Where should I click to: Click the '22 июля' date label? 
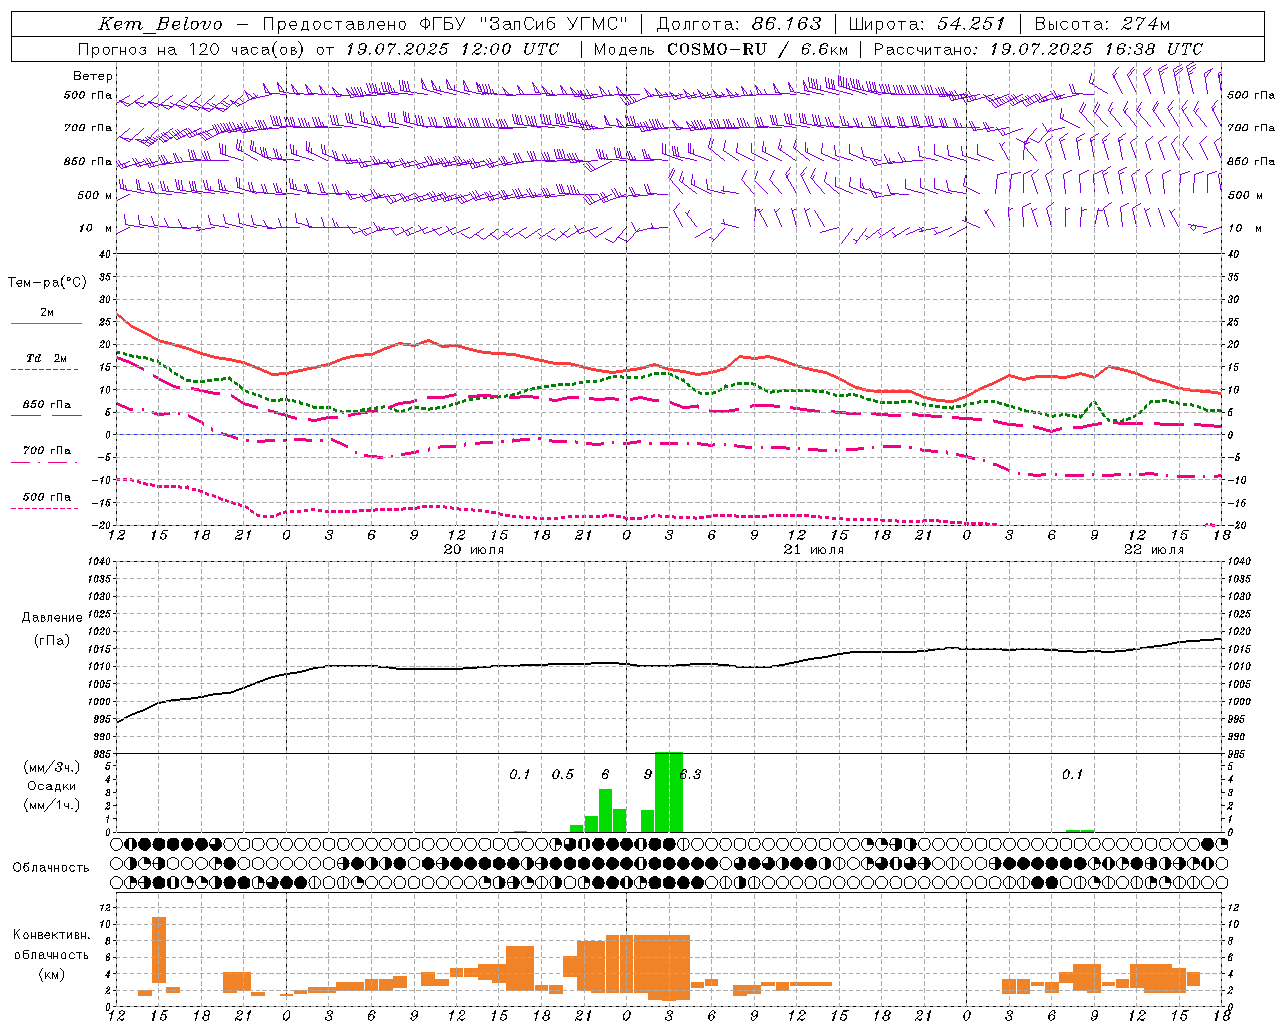1154,550
